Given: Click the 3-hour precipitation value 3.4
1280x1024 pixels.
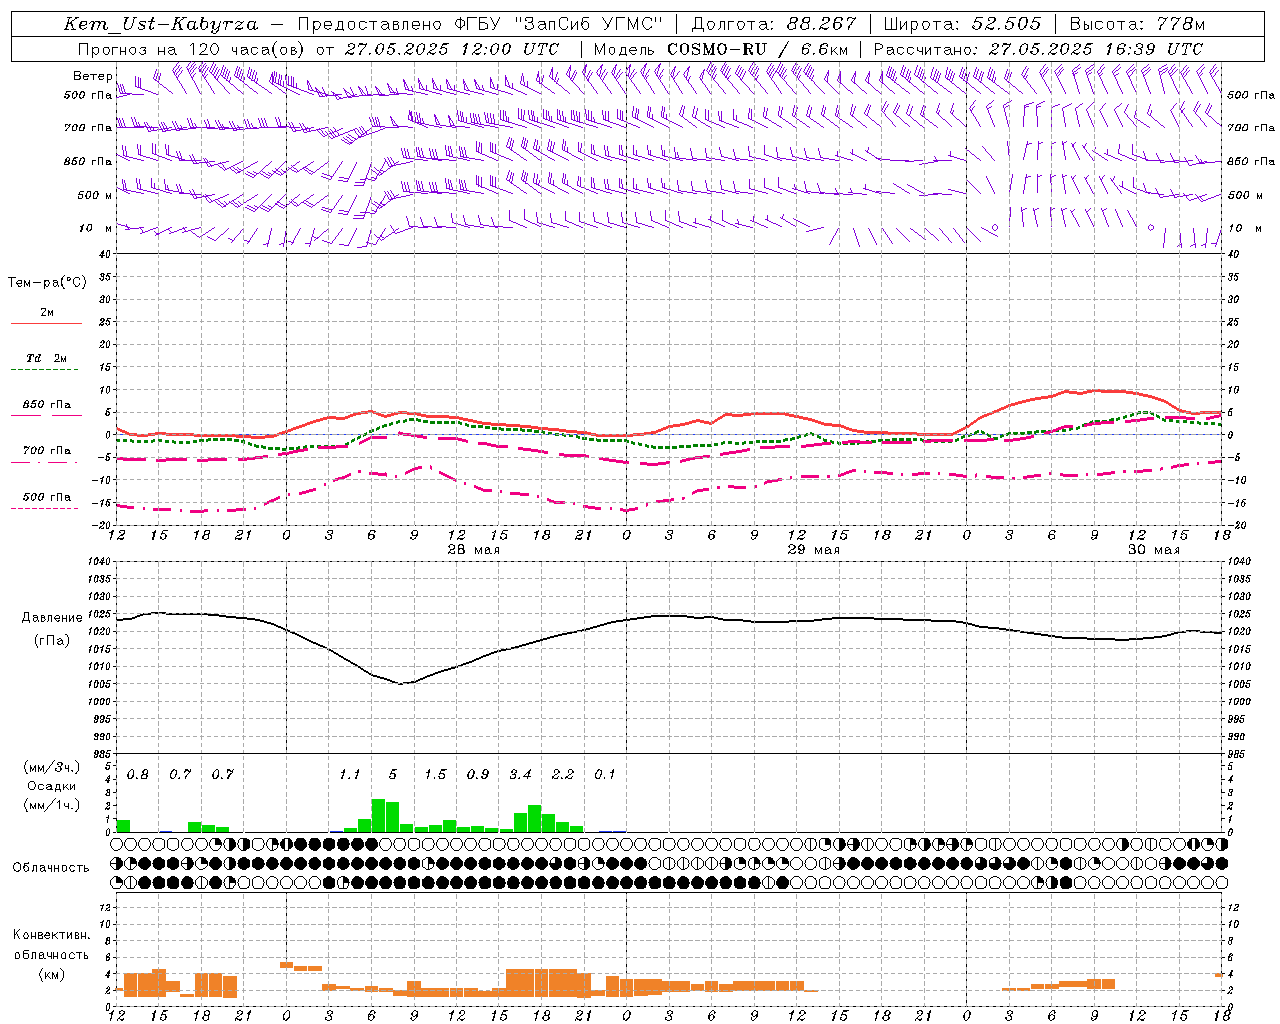Looking at the screenshot, I should [x=520, y=775].
